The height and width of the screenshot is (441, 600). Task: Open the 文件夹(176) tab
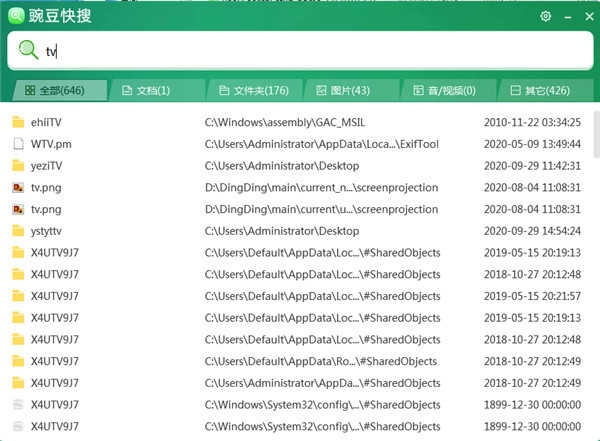click(x=249, y=91)
